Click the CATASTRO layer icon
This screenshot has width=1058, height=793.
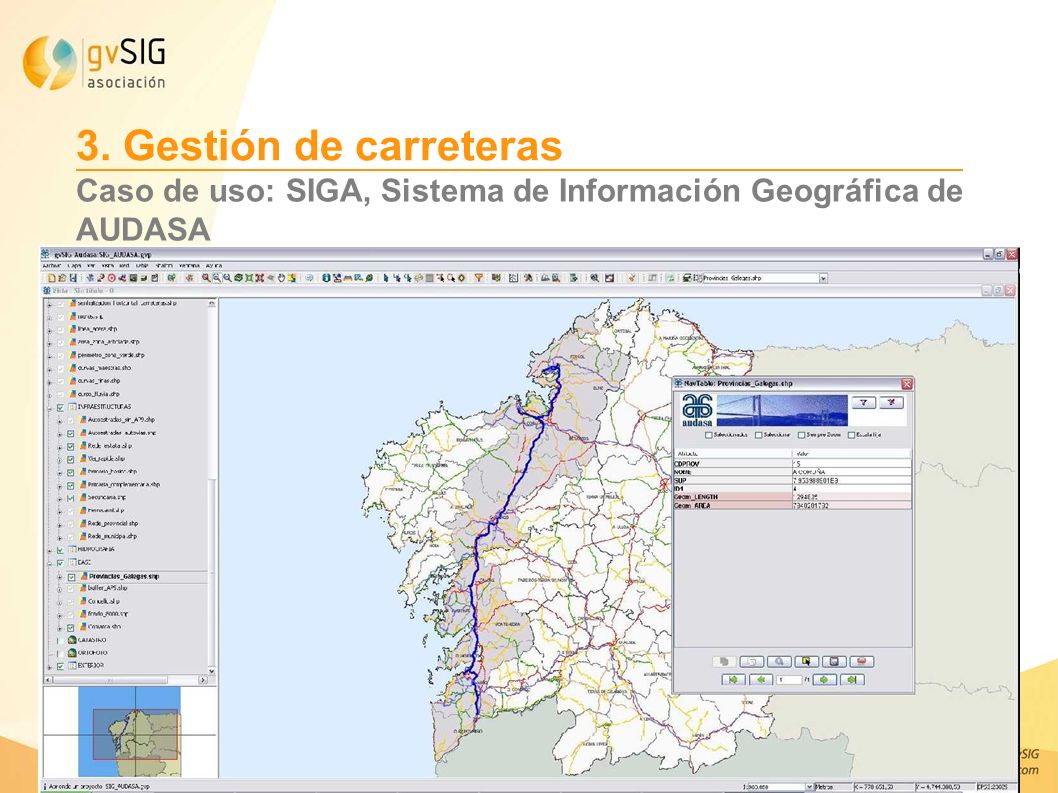[x=72, y=639]
